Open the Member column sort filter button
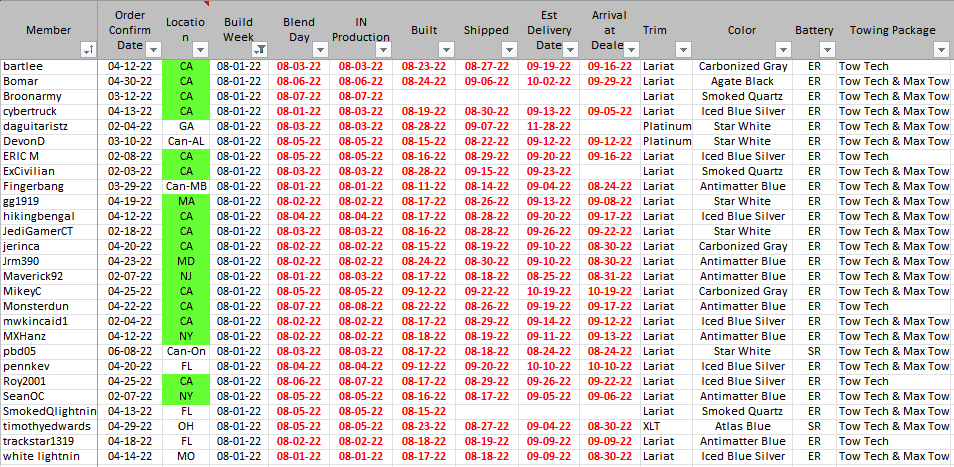Image resolution: width=954 pixels, height=467 pixels. click(89, 49)
